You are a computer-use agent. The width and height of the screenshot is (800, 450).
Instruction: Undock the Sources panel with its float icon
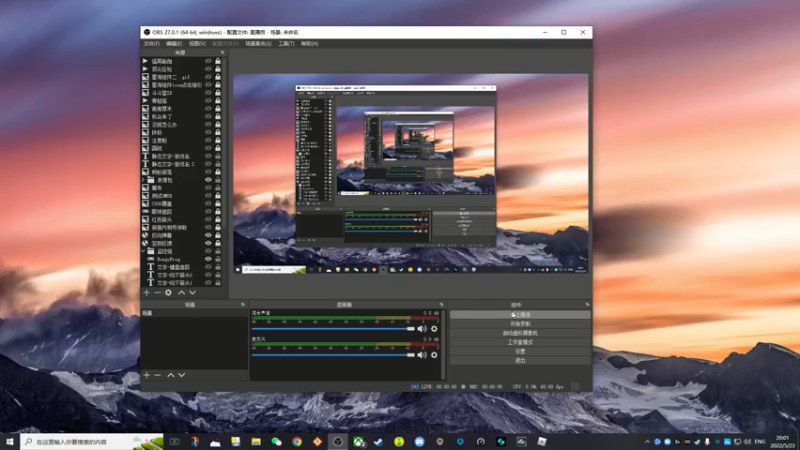(222, 53)
